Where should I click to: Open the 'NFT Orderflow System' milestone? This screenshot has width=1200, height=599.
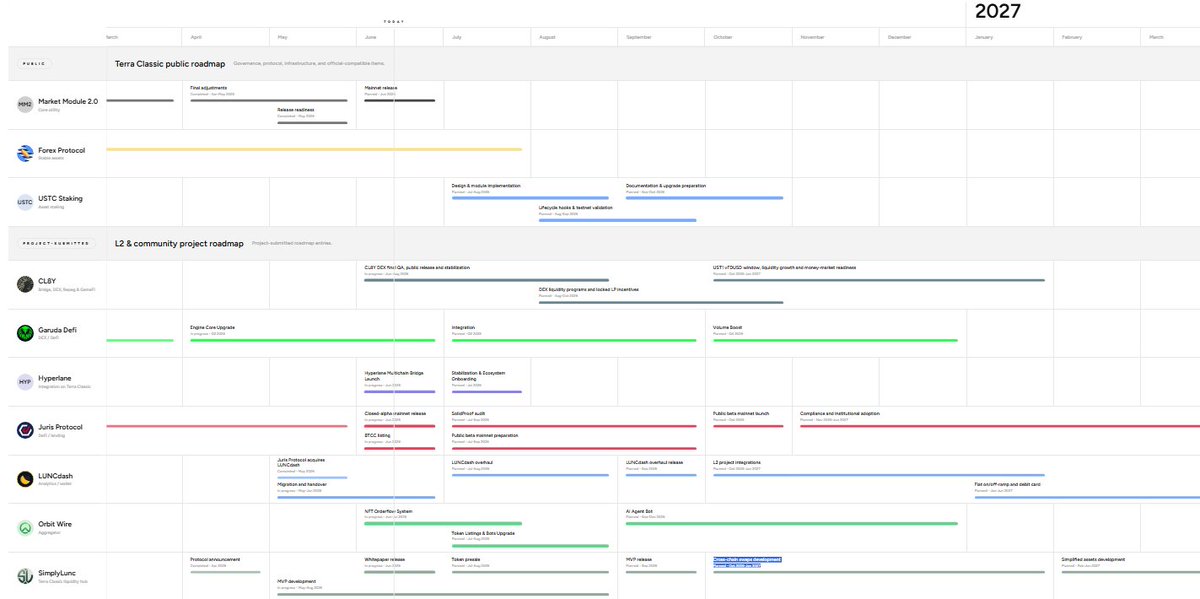point(388,511)
